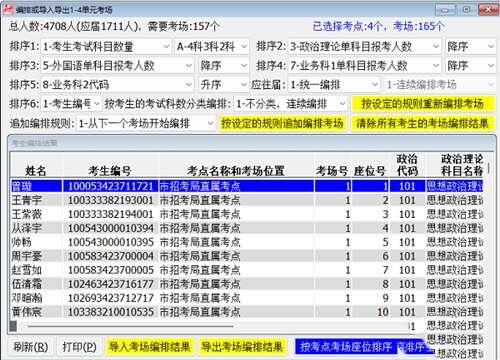Viewport: 500px width, 360px height.
Task: Click the application icon in title bar
Action: click(8, 9)
